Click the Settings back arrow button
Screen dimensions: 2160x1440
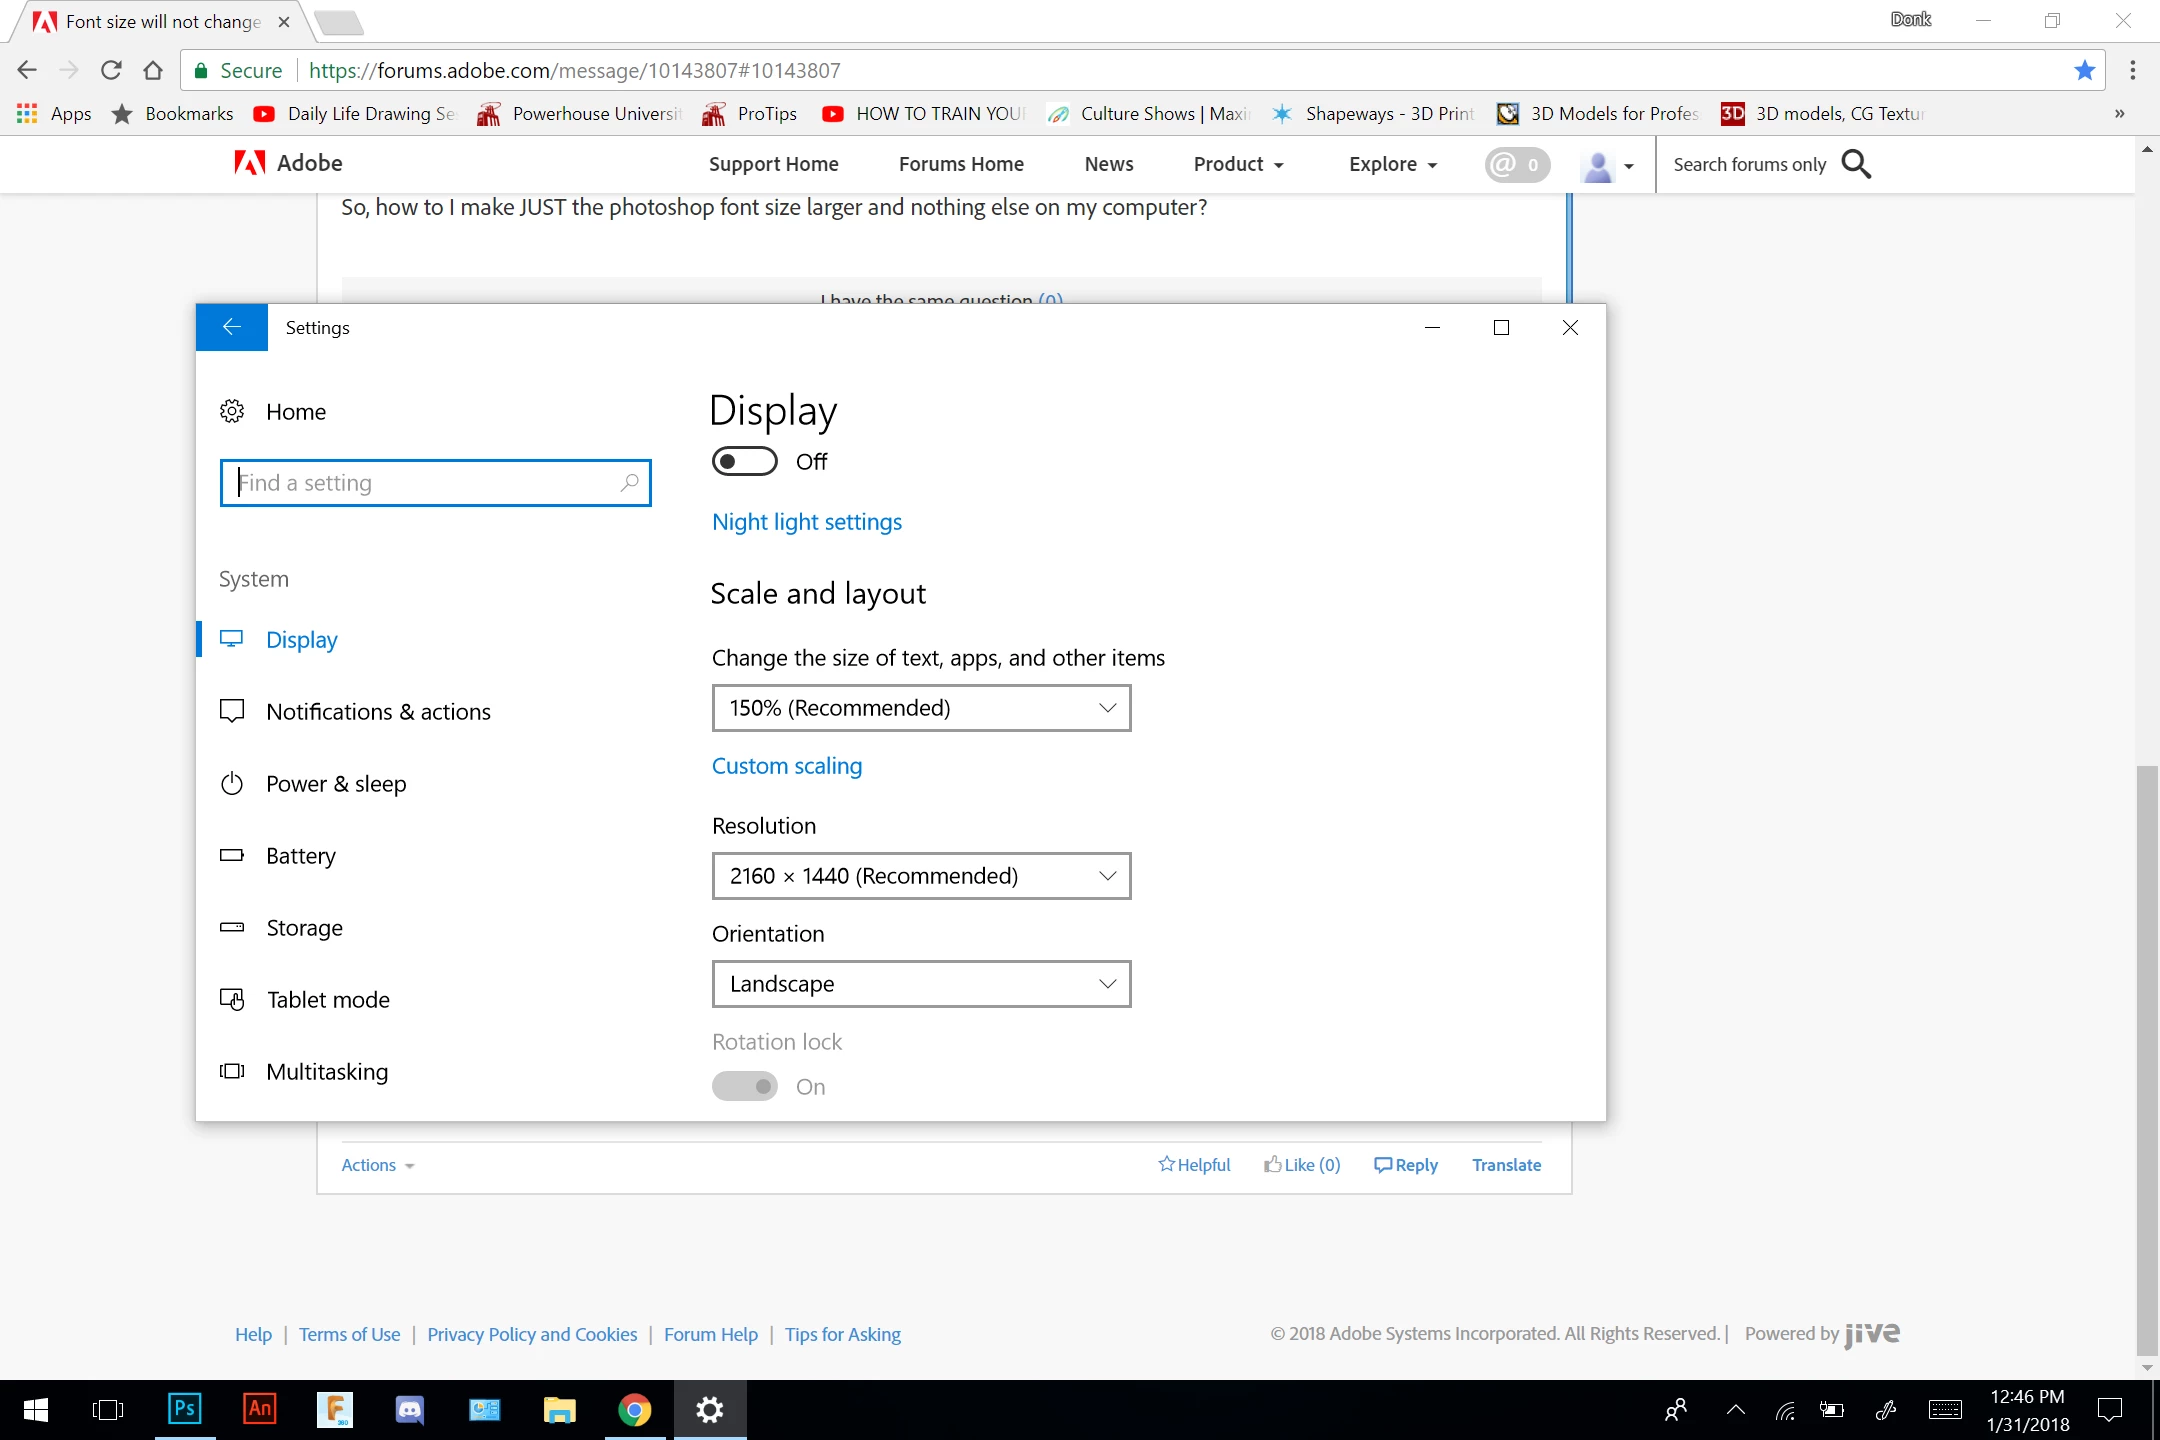231,327
